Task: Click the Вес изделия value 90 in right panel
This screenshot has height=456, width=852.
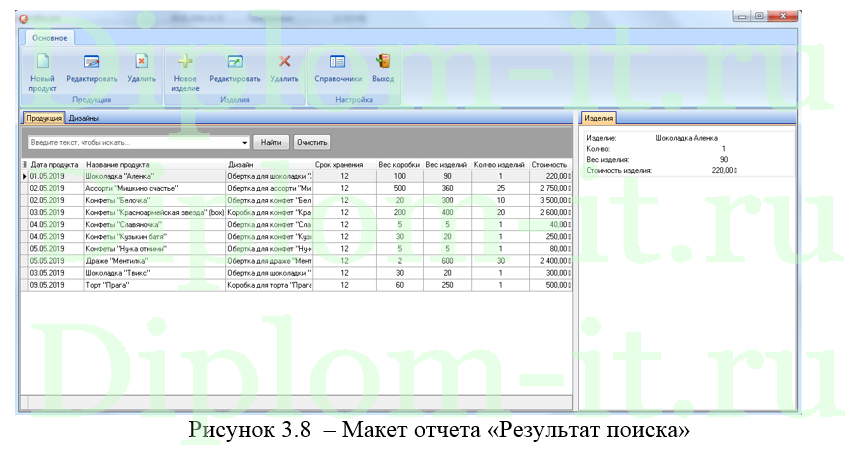Action: coord(724,159)
